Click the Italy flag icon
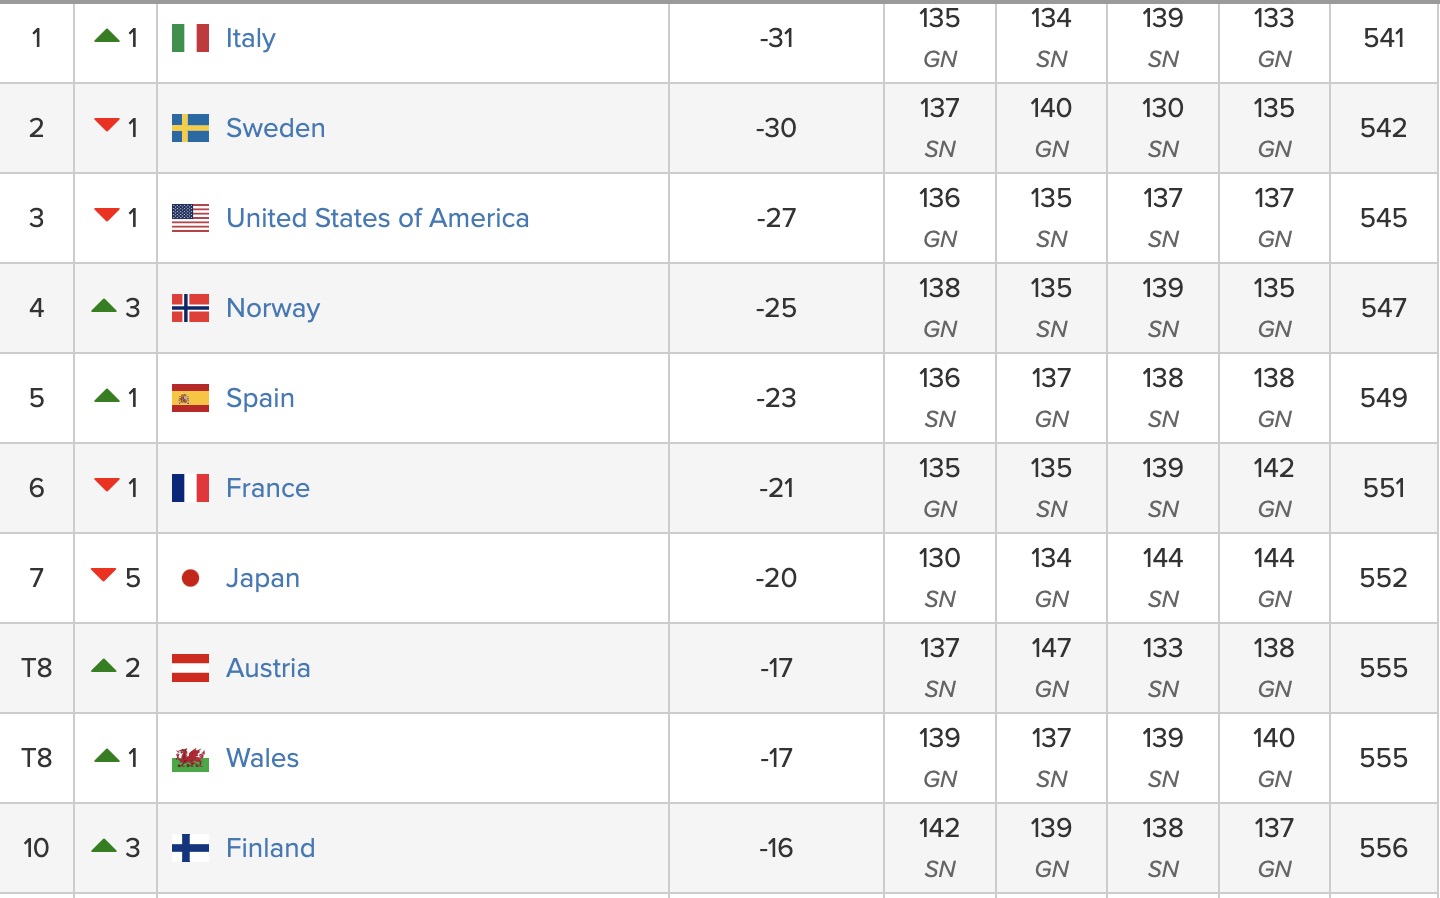Screen dimensions: 1440x898 pos(190,38)
